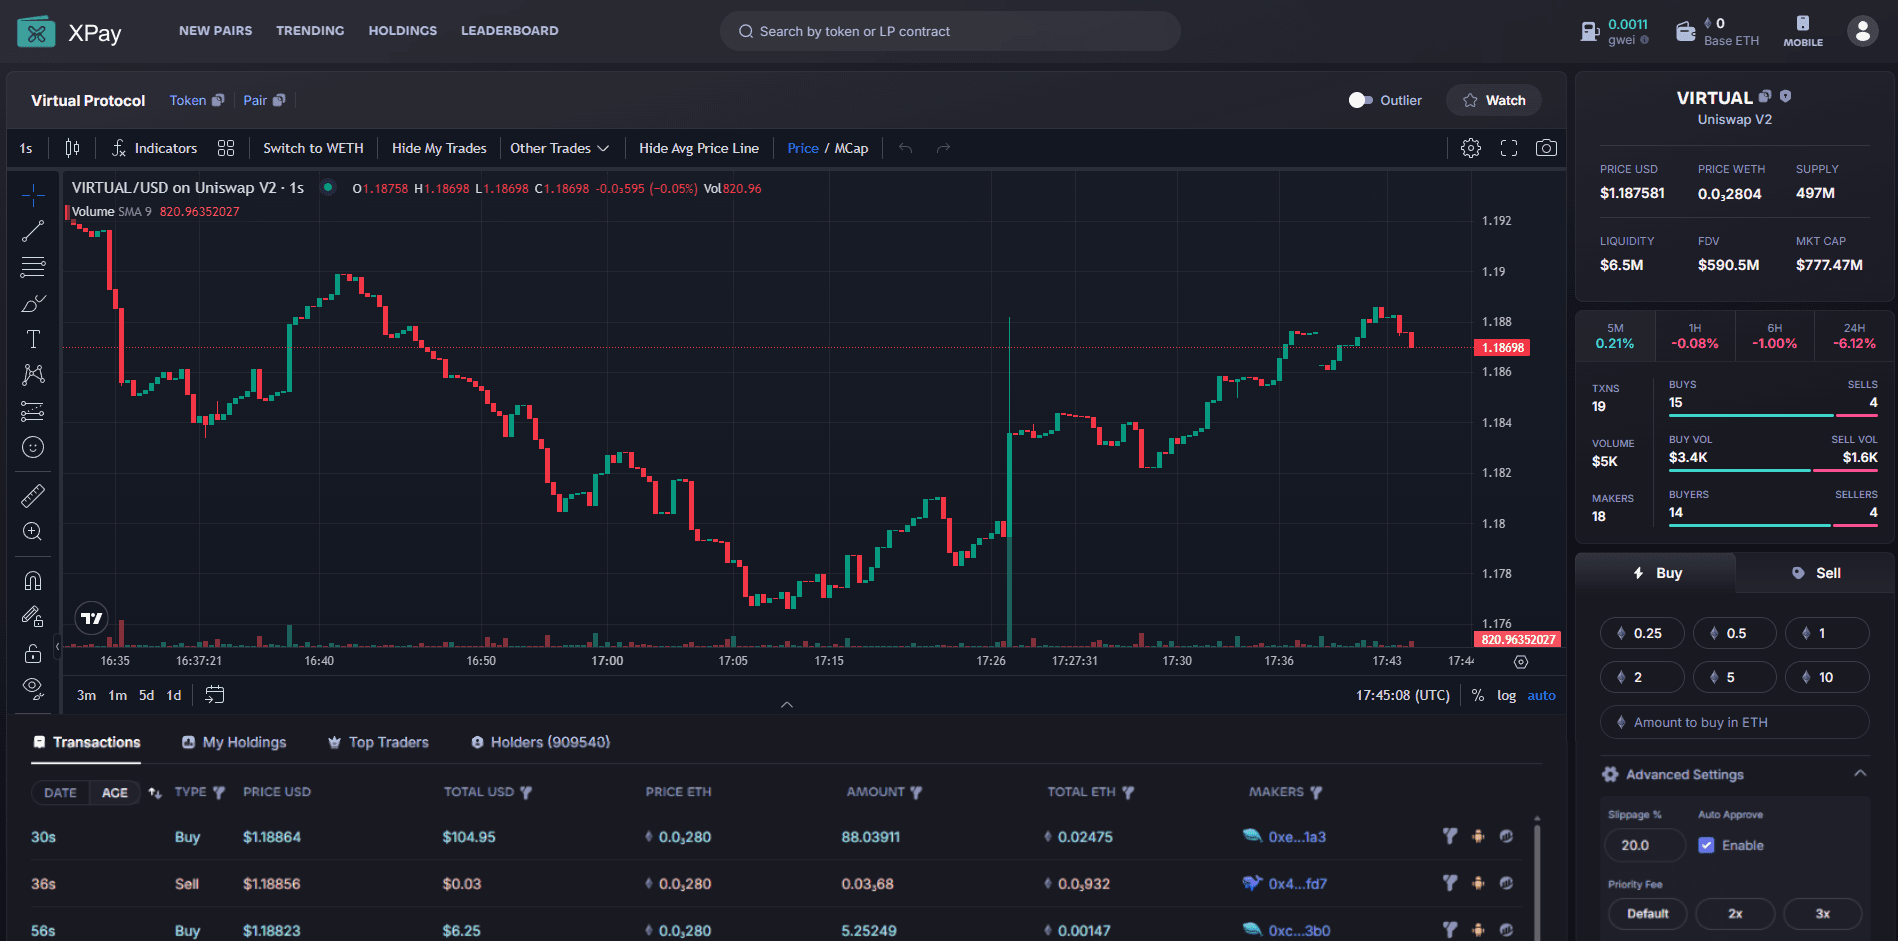Lock all drawing tools
This screenshot has height=941, width=1898.
pos(33,653)
